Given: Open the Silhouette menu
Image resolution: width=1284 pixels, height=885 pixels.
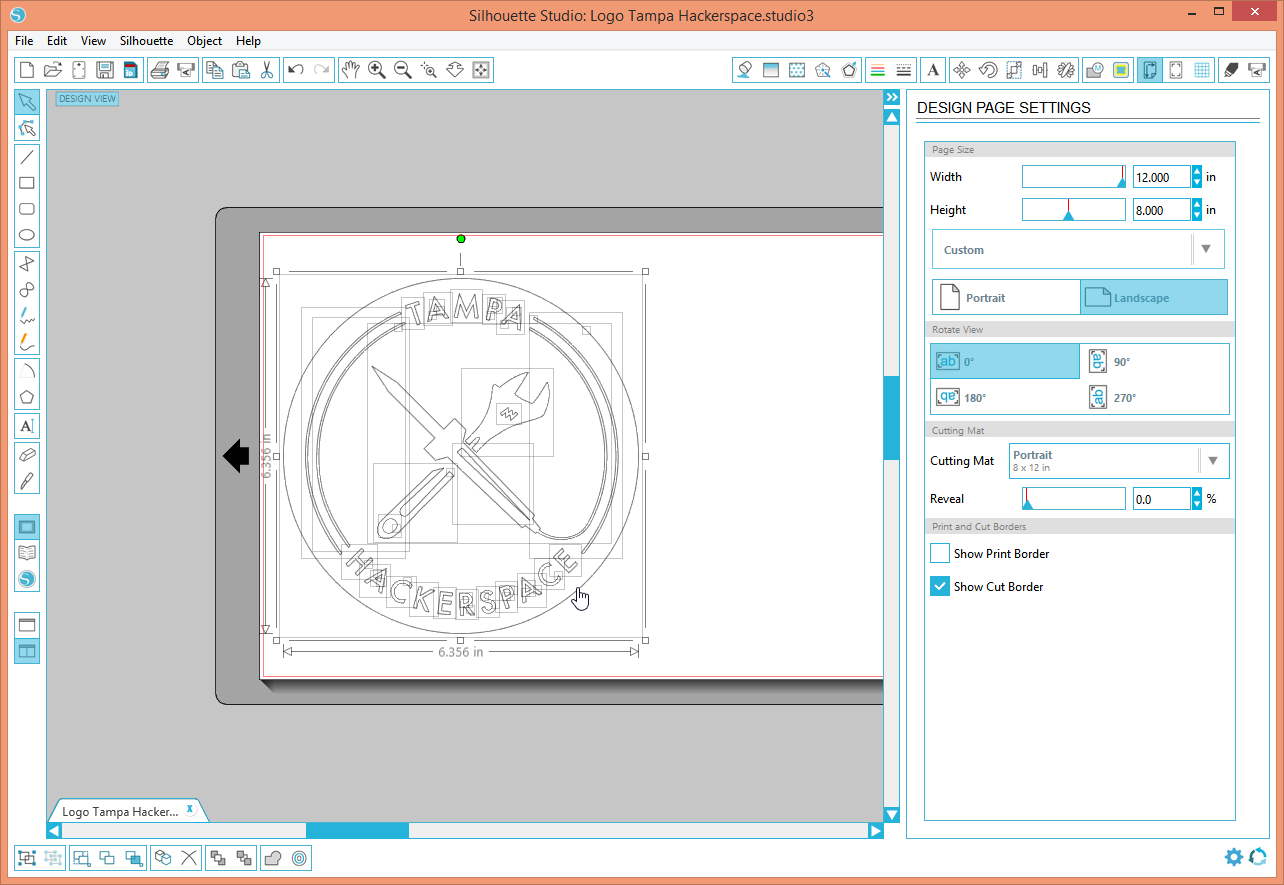Looking at the screenshot, I should coord(146,41).
